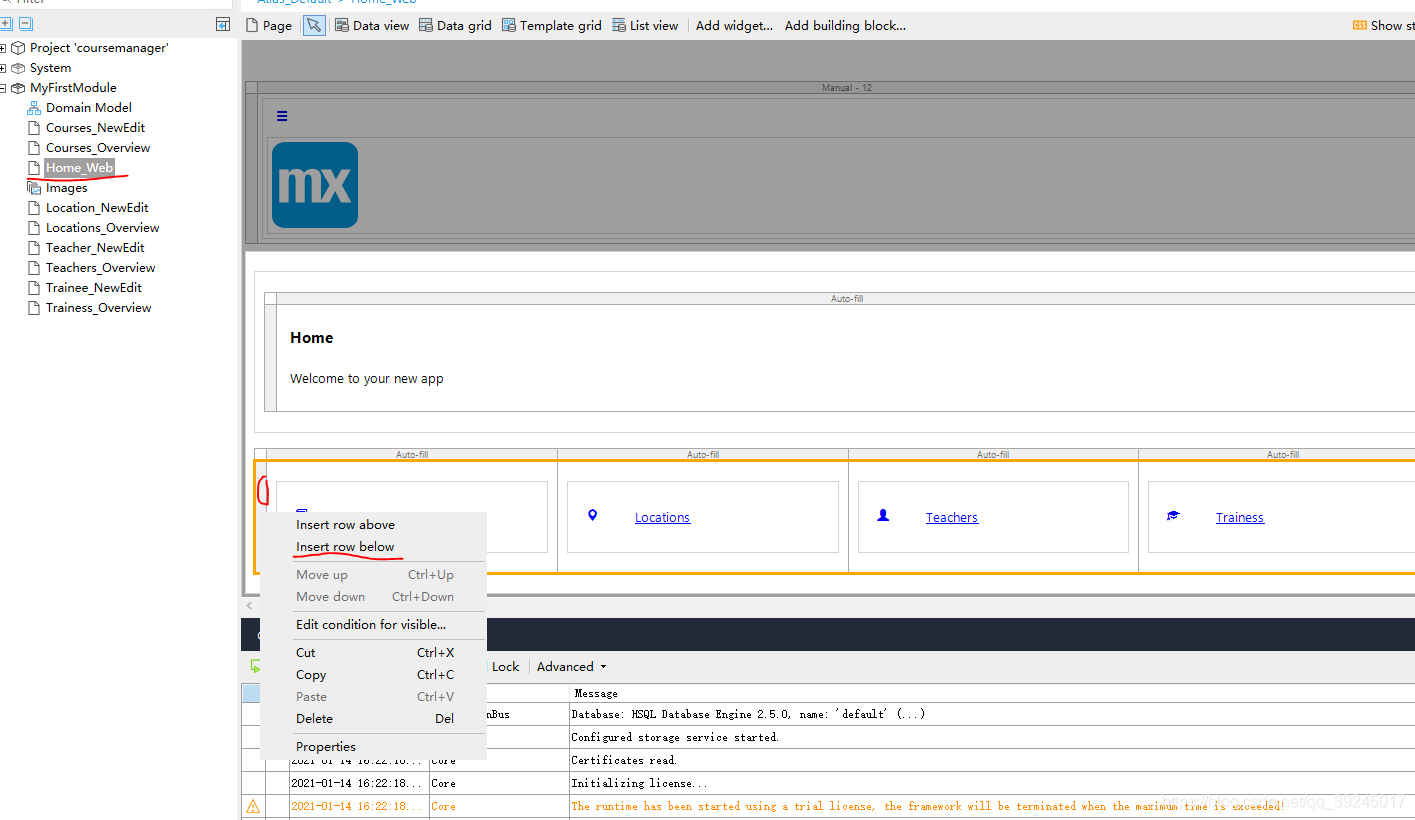Click the blue hamburger menu icon on the page
Image resolution: width=1415 pixels, height=820 pixels.
tap(282, 117)
